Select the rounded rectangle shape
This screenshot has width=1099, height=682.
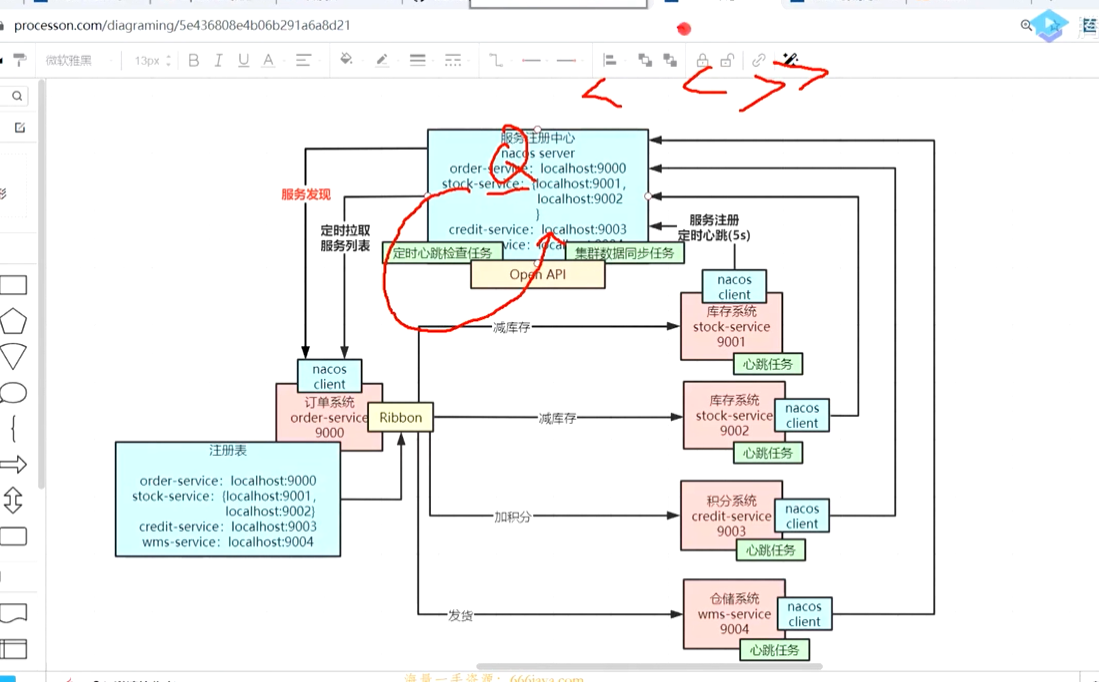tap(13, 536)
